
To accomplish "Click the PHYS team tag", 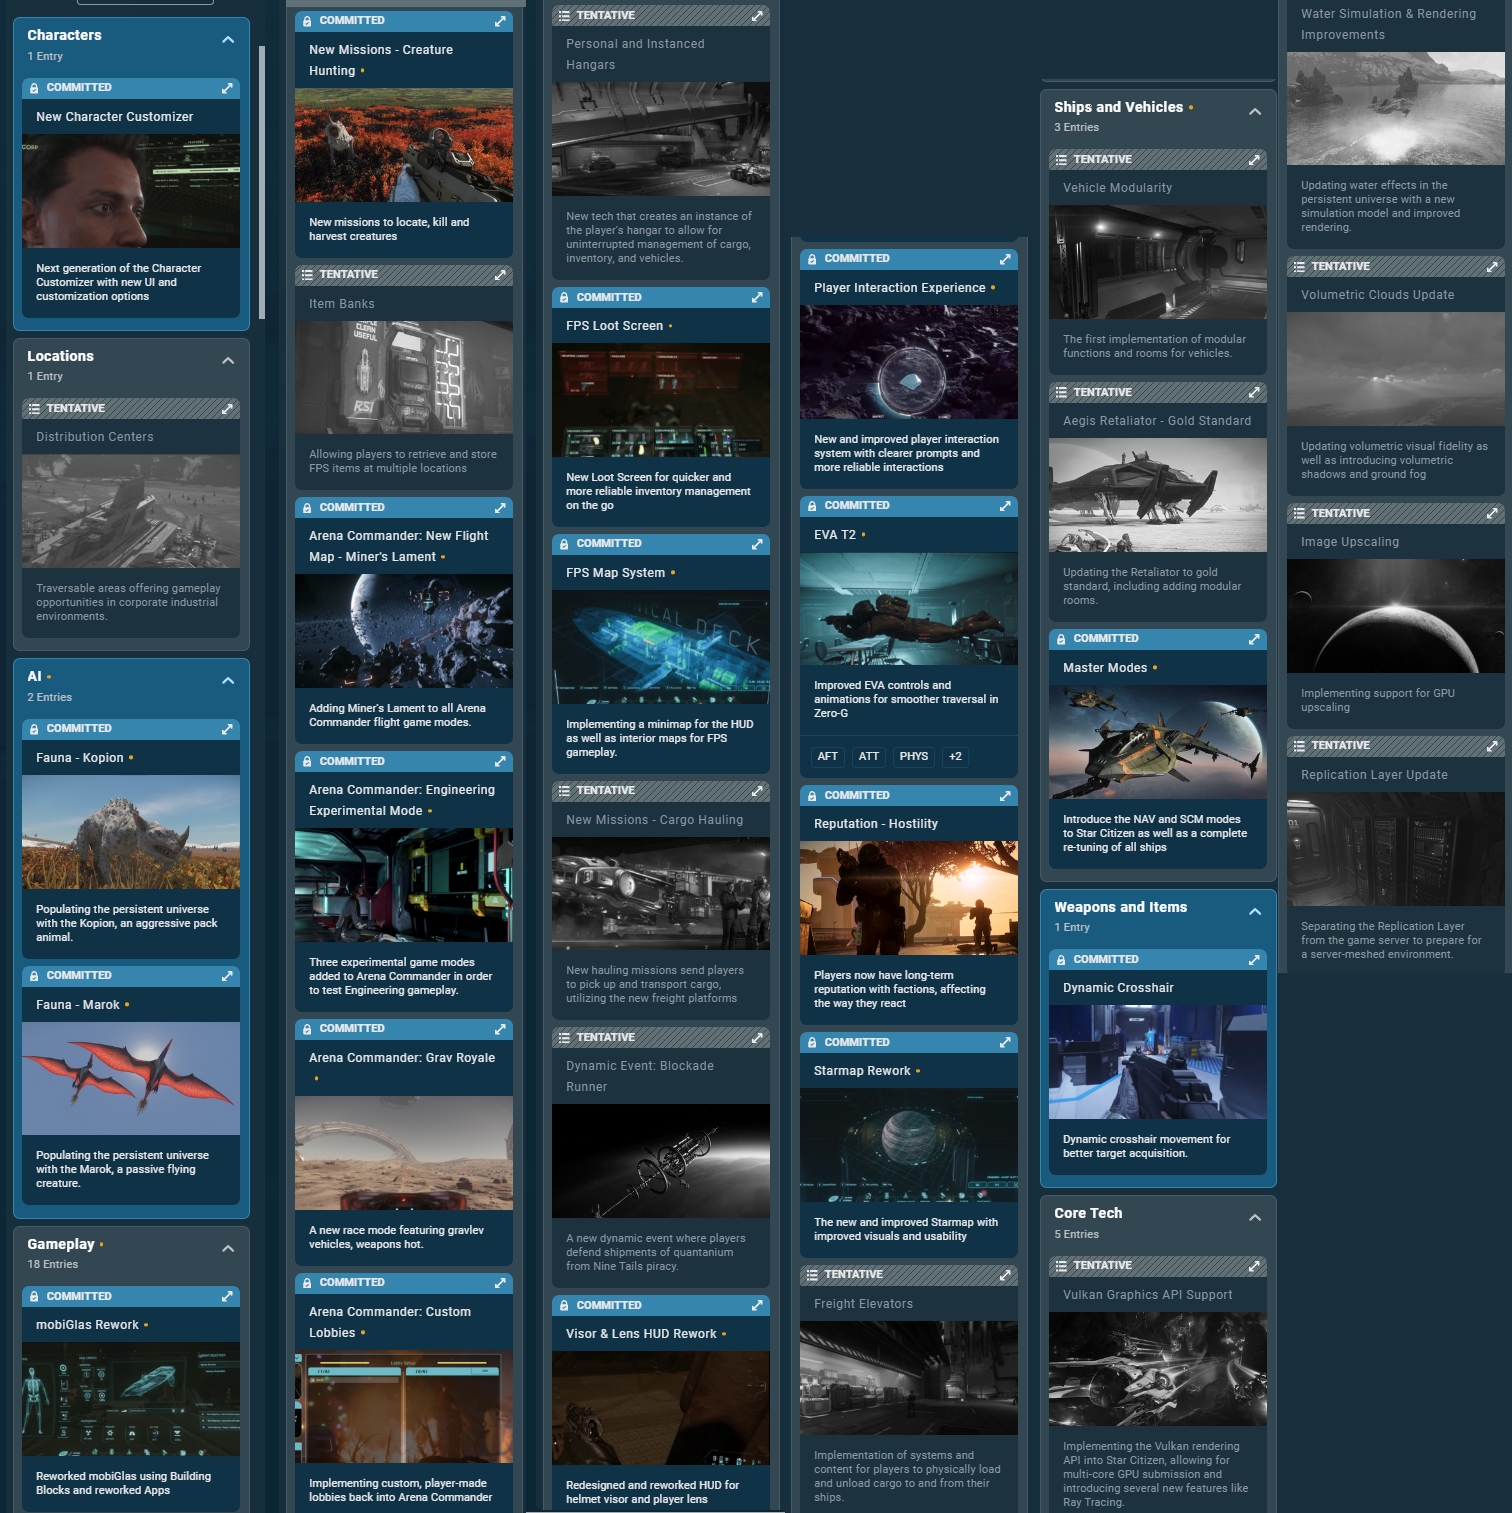I will [914, 756].
